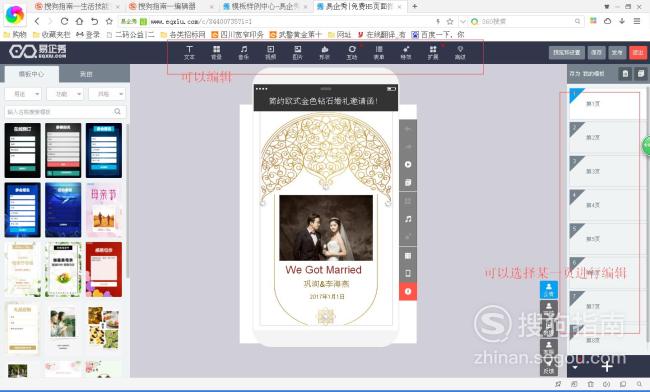Screen dimensions: 650x392
Task: Switch to 搜狗指南—编辑器 browser tab
Action: coord(171,7)
